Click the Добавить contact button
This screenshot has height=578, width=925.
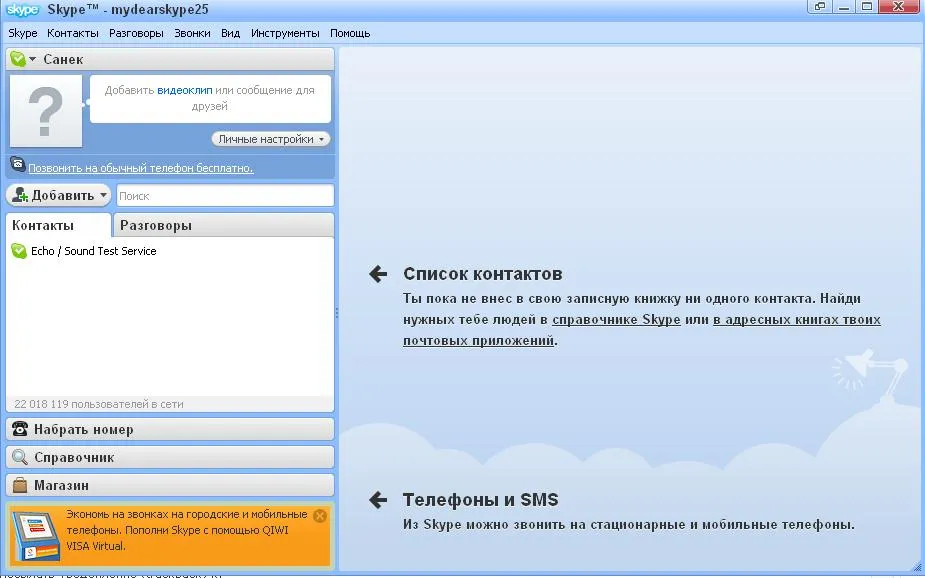pos(58,195)
